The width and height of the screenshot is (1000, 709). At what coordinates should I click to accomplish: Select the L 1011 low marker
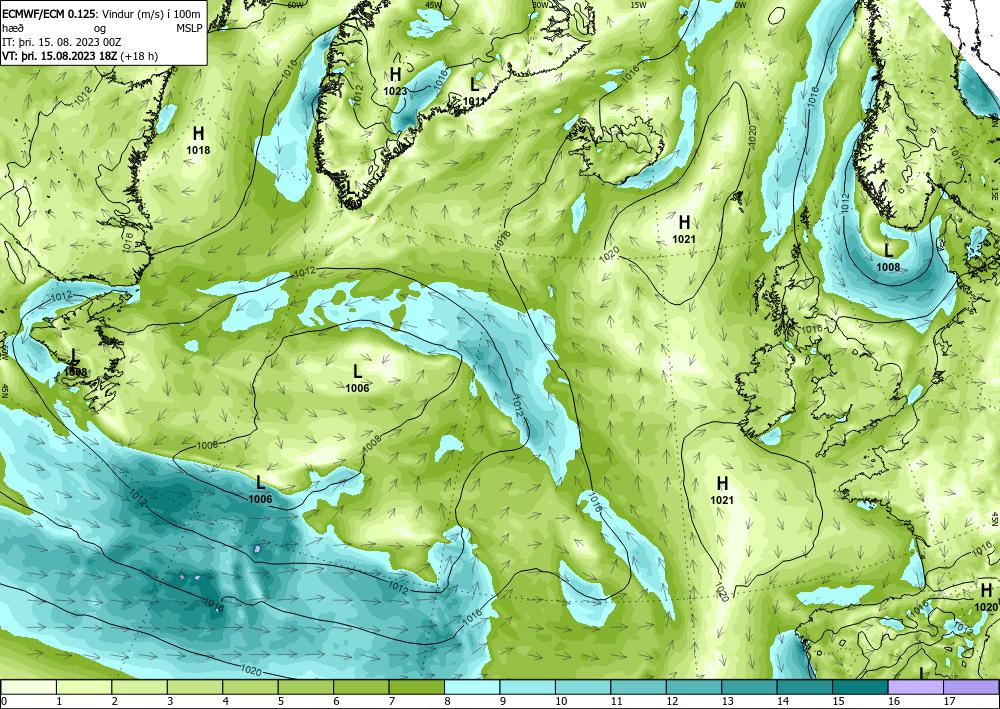tap(474, 91)
